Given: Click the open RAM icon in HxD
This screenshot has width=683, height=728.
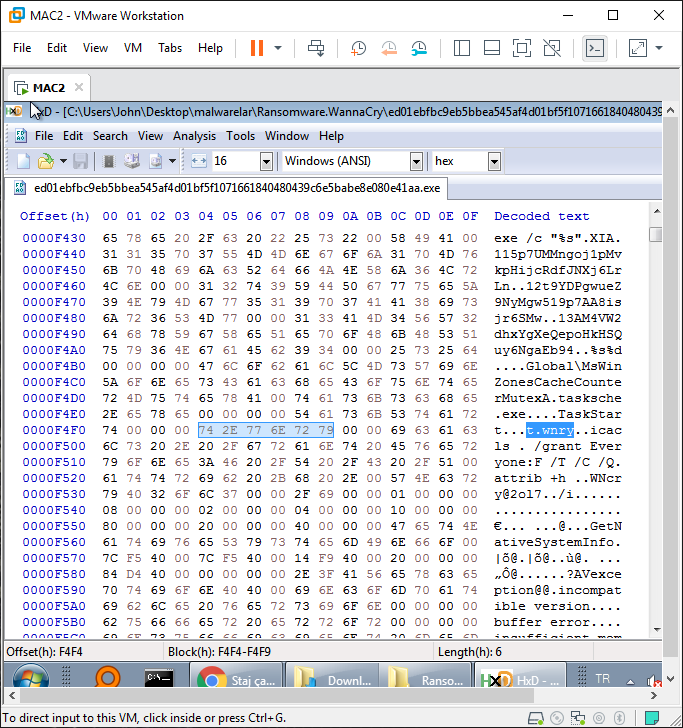Looking at the screenshot, I should pos(109,161).
